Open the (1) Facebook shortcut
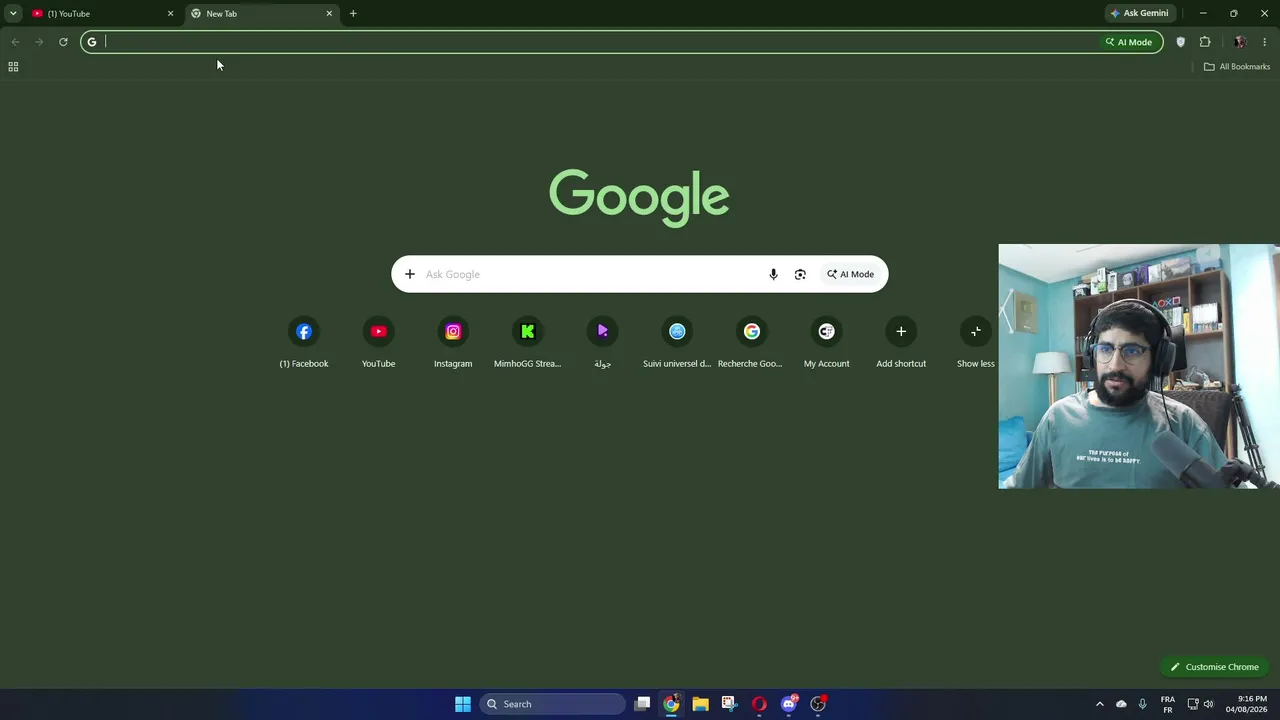The width and height of the screenshot is (1280, 720). point(304,343)
